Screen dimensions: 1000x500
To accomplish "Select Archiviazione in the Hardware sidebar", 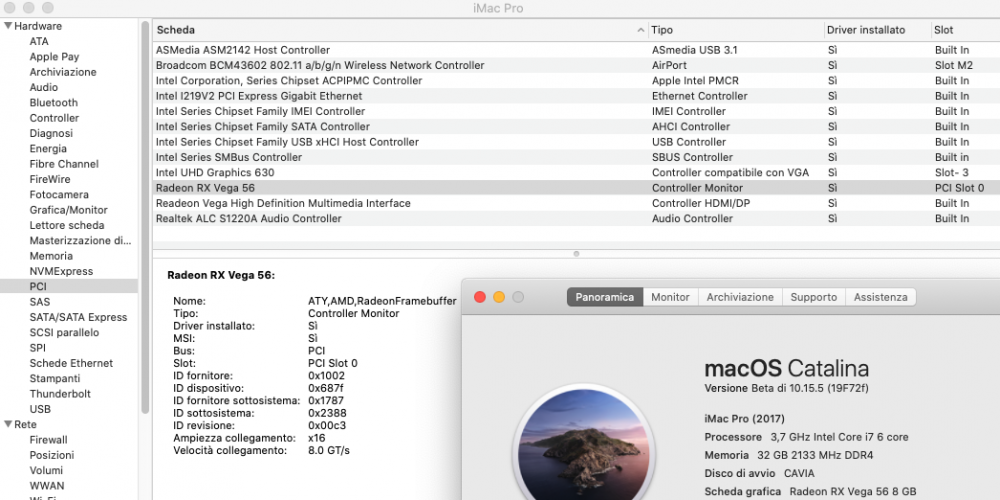I will tap(63, 72).
